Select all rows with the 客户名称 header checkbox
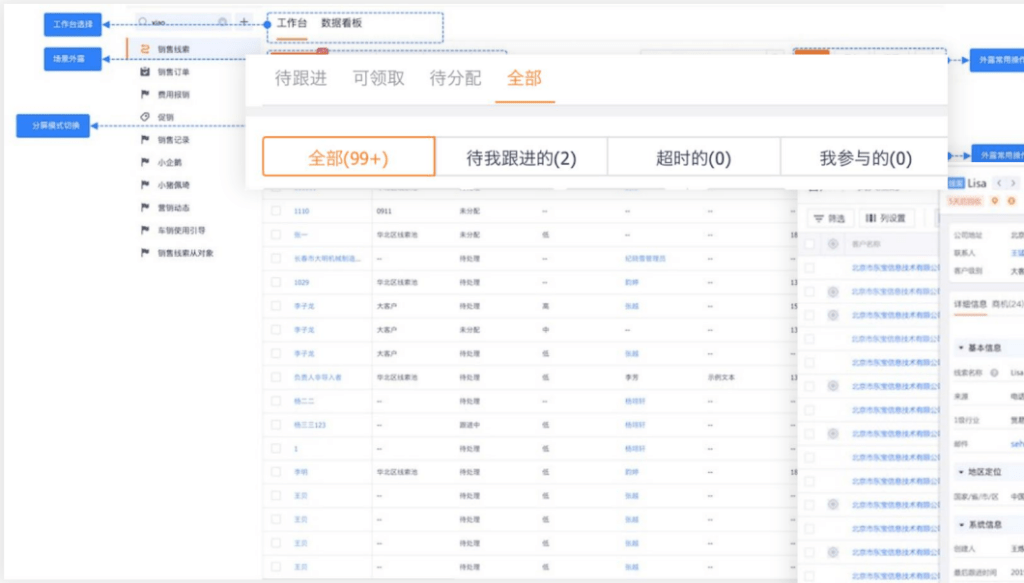 coord(809,243)
